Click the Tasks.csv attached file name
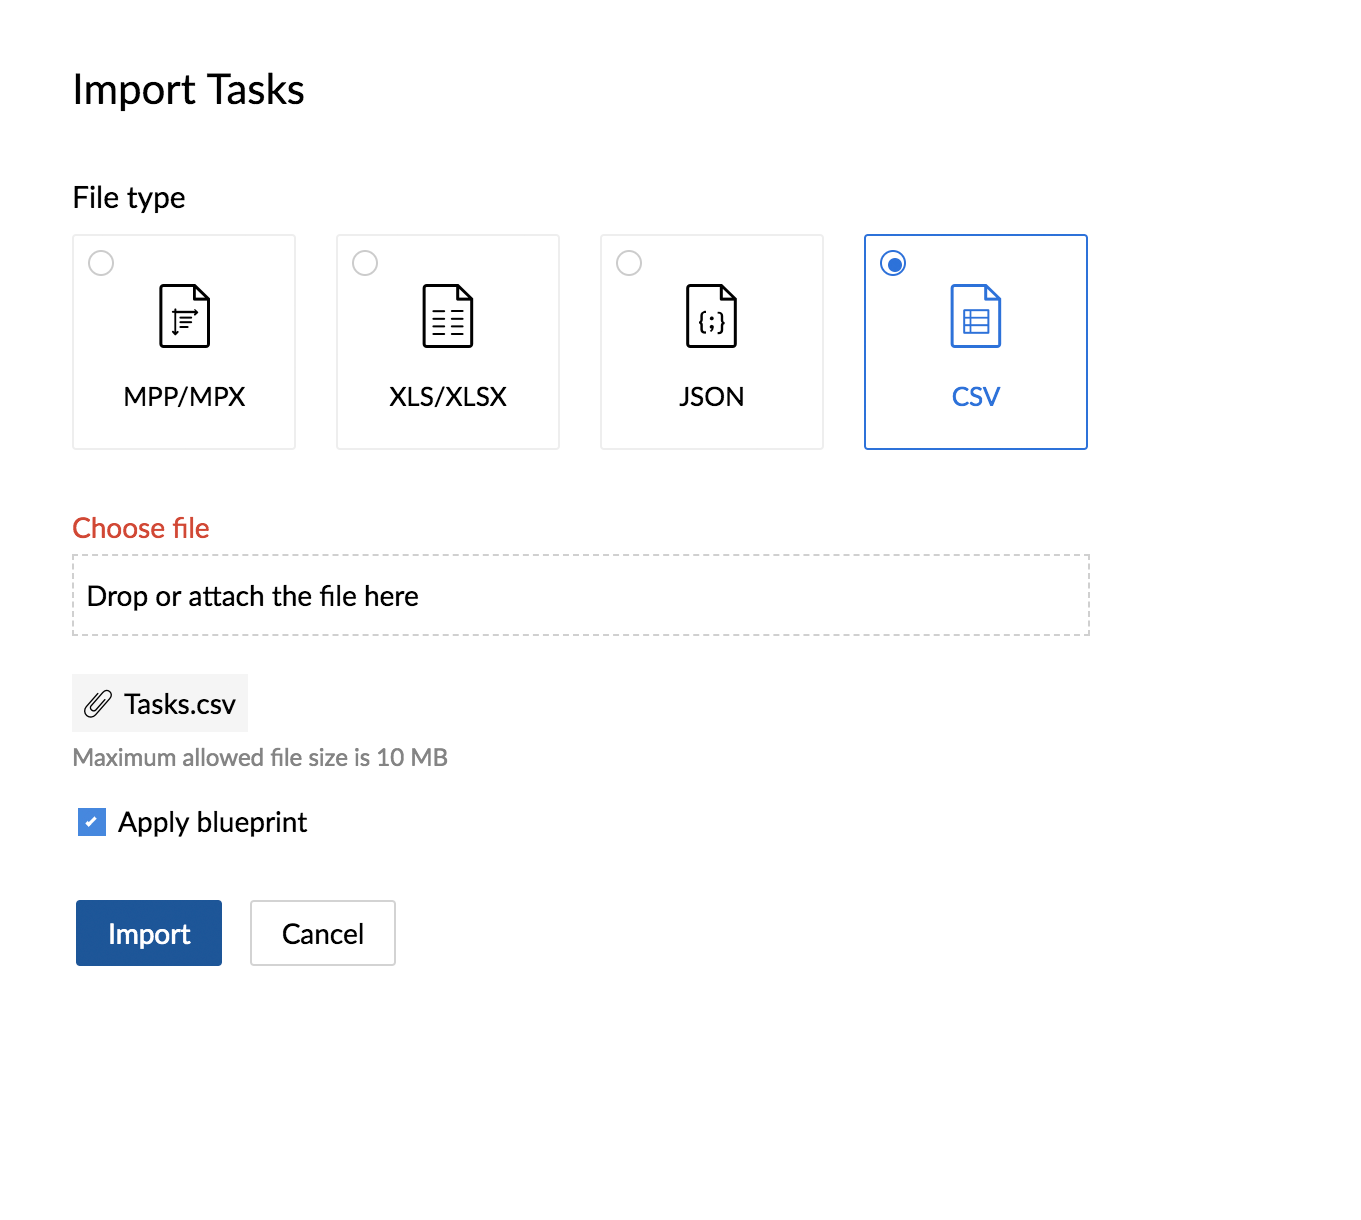Screen dimensions: 1361x1220 pyautogui.click(x=180, y=704)
